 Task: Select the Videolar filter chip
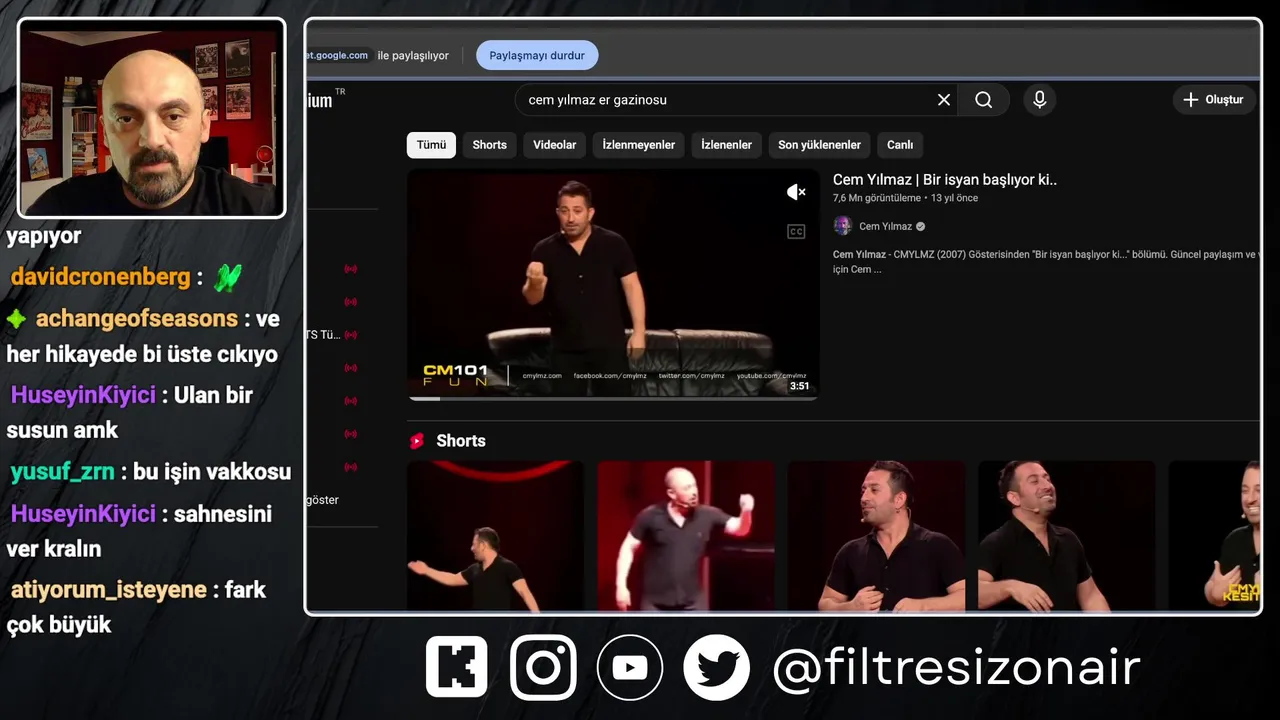[x=554, y=145]
